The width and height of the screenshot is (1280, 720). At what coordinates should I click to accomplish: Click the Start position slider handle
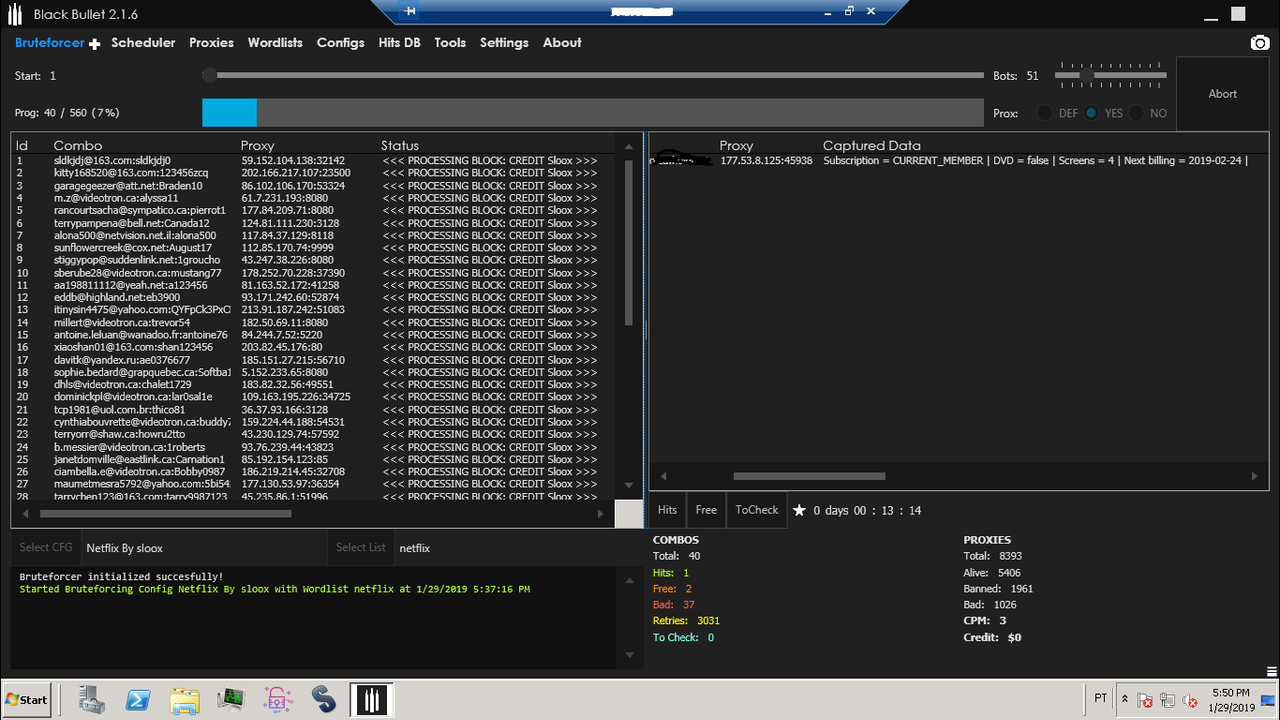coord(209,75)
